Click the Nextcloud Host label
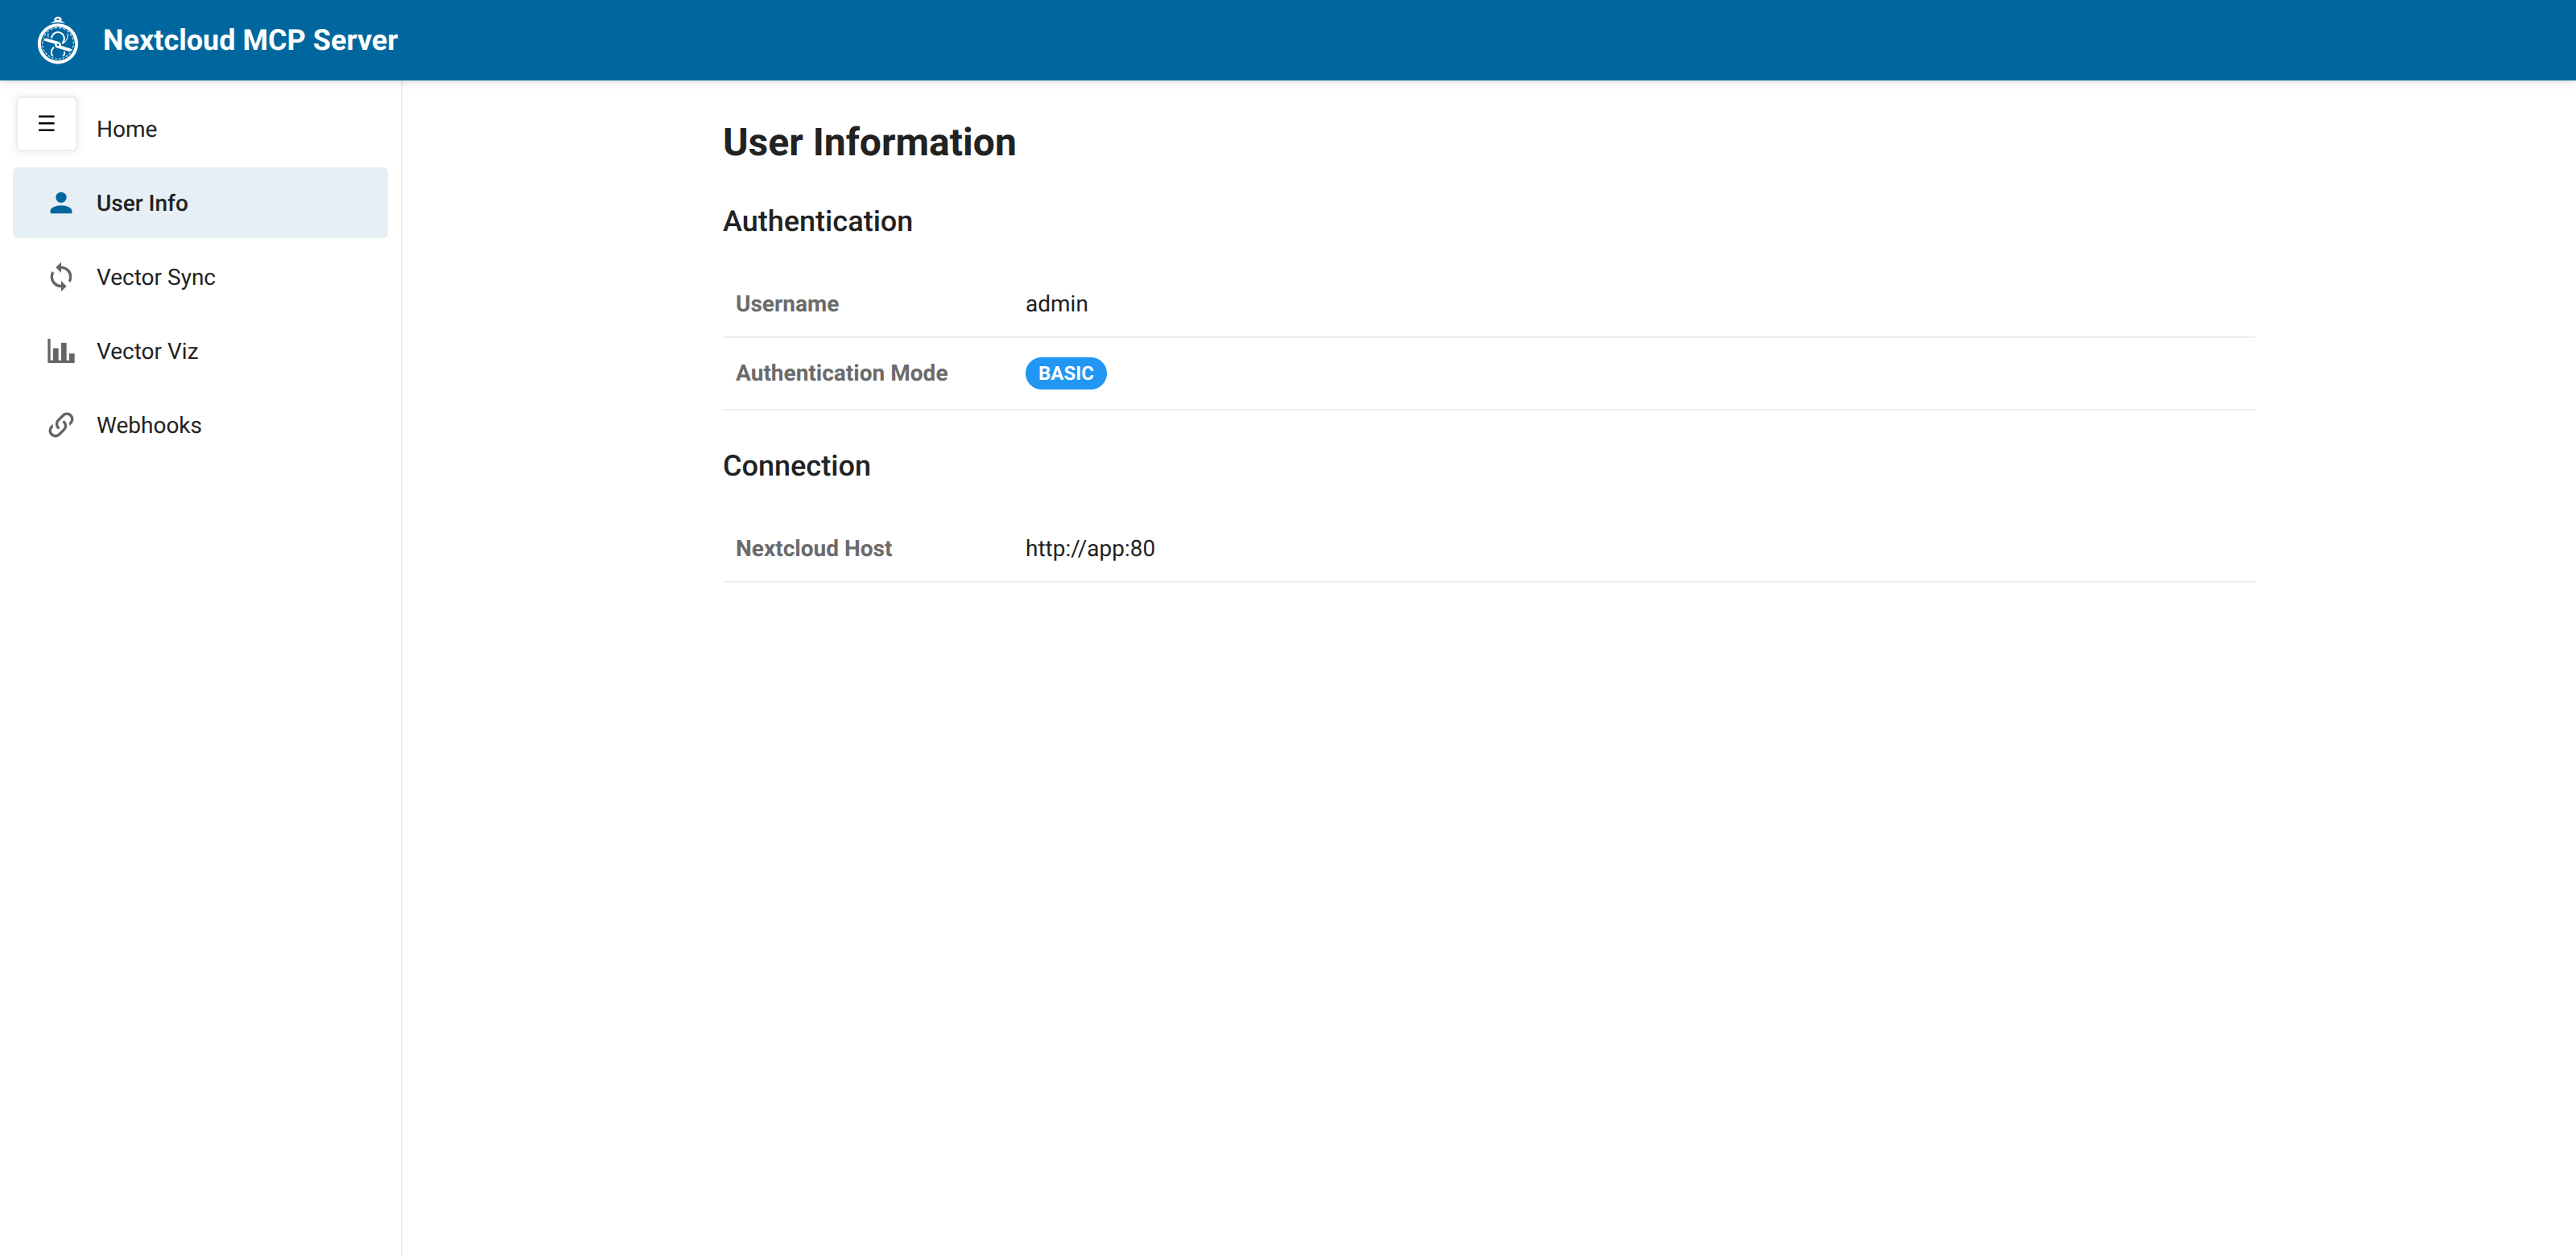 point(813,549)
